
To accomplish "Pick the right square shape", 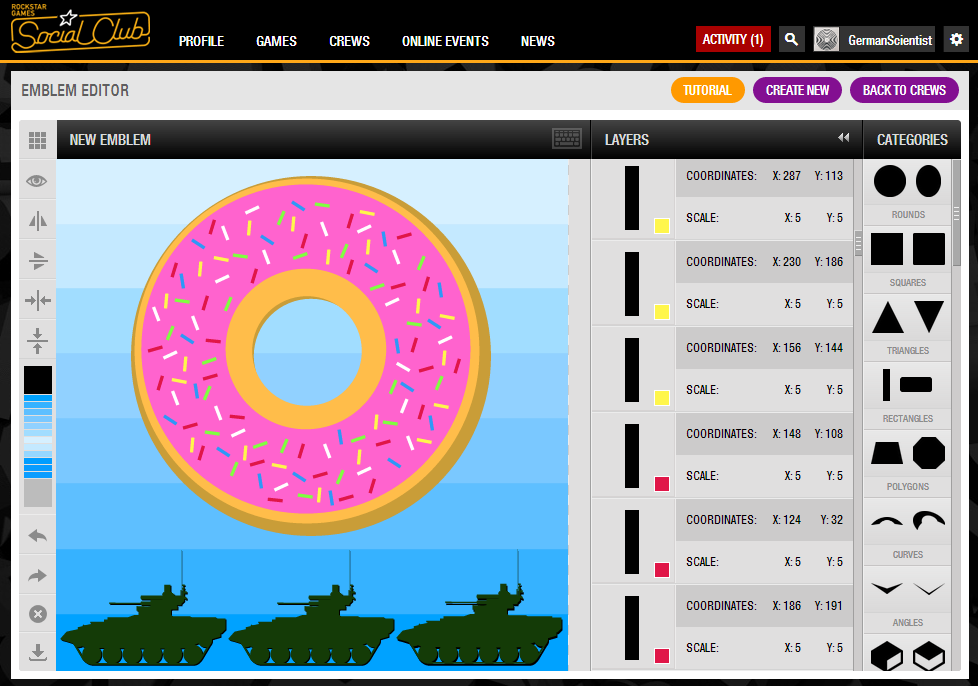I will click(929, 249).
